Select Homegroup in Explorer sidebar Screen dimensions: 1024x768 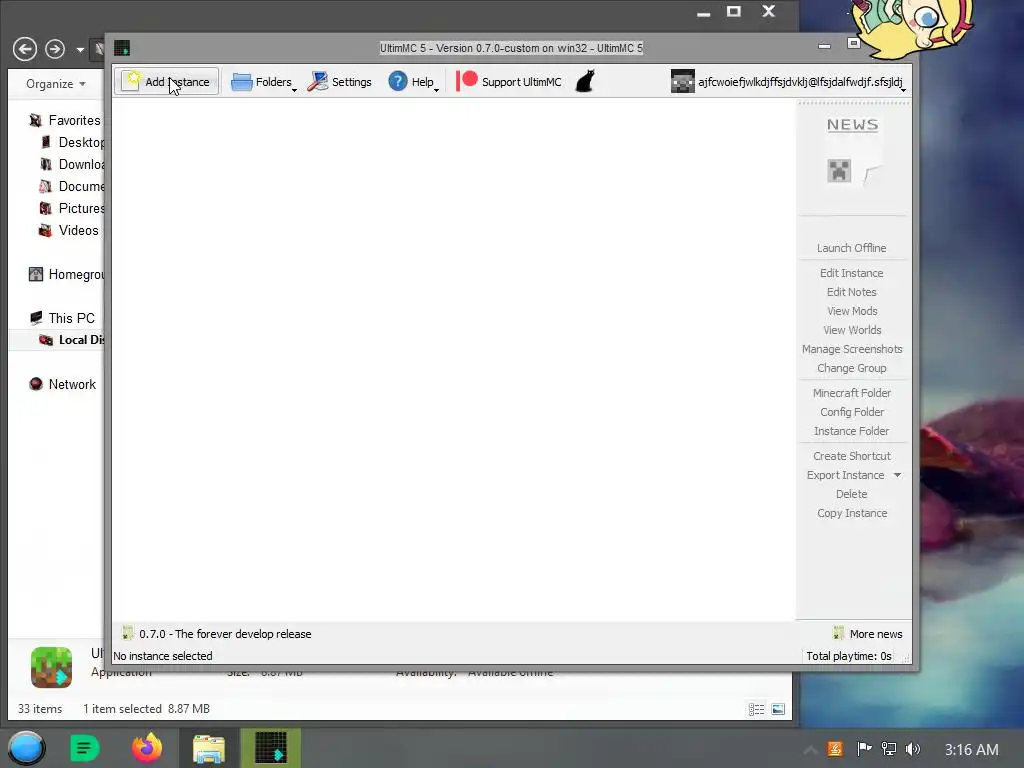(x=66, y=274)
